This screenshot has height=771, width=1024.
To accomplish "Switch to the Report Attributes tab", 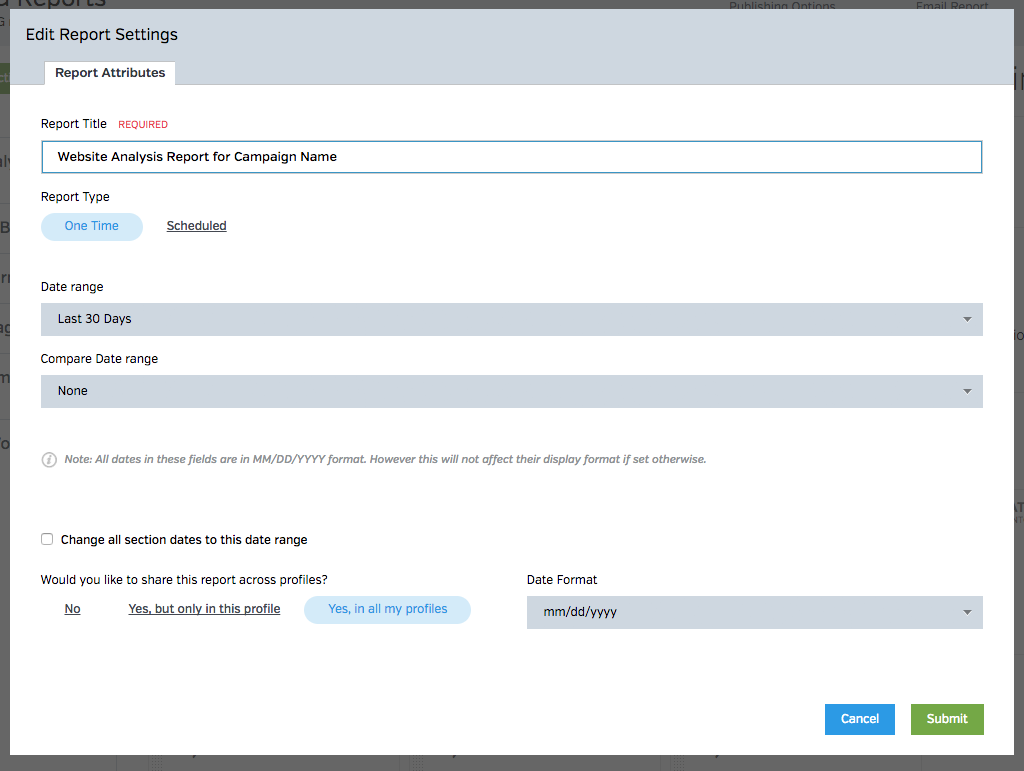I will pos(110,73).
